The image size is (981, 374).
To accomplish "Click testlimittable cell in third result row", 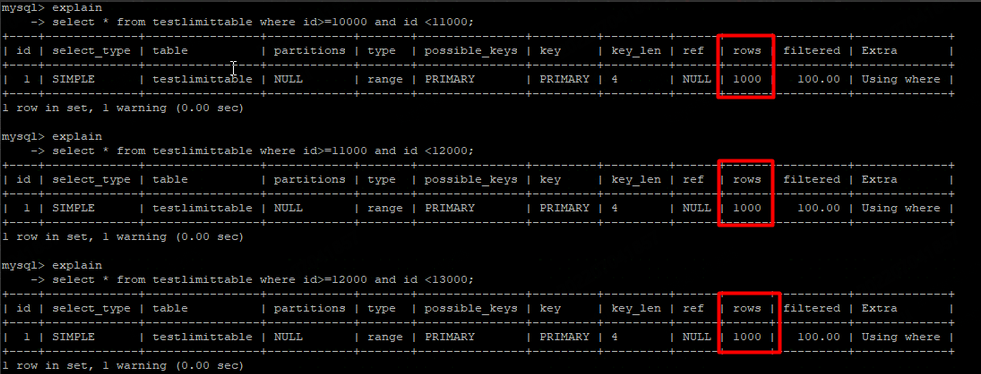I will pyautogui.click(x=203, y=337).
